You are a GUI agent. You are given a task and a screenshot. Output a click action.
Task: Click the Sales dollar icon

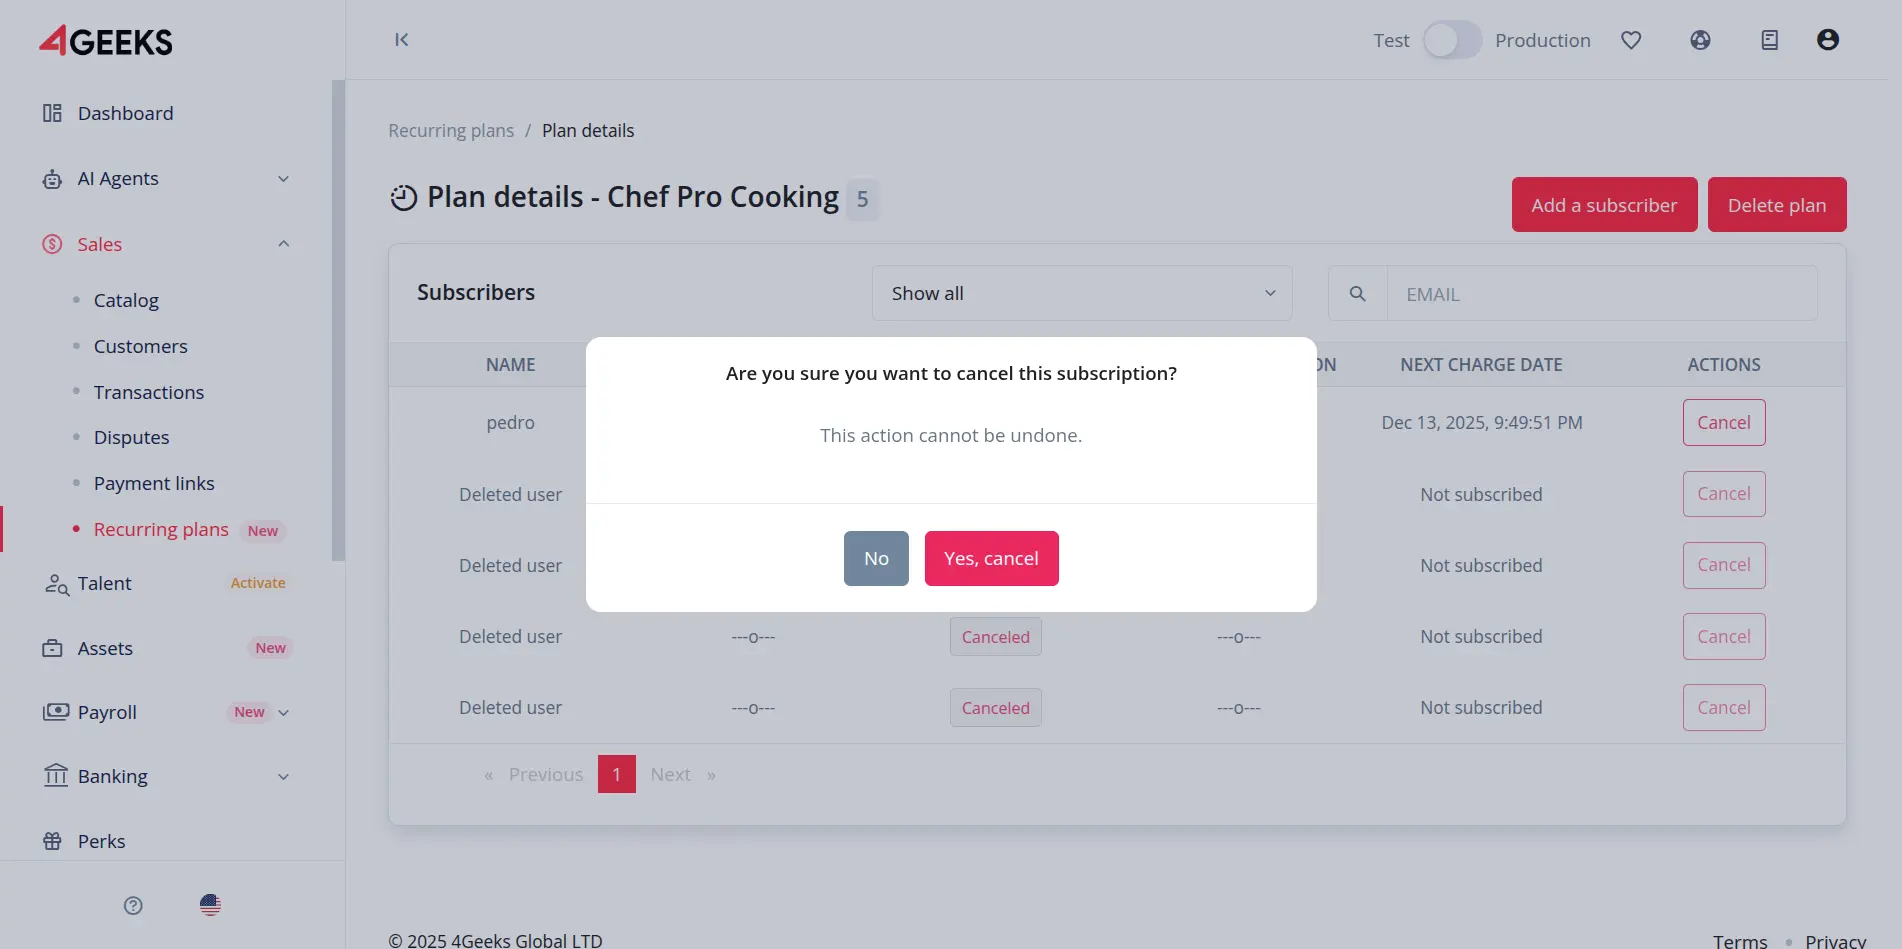tap(52, 244)
